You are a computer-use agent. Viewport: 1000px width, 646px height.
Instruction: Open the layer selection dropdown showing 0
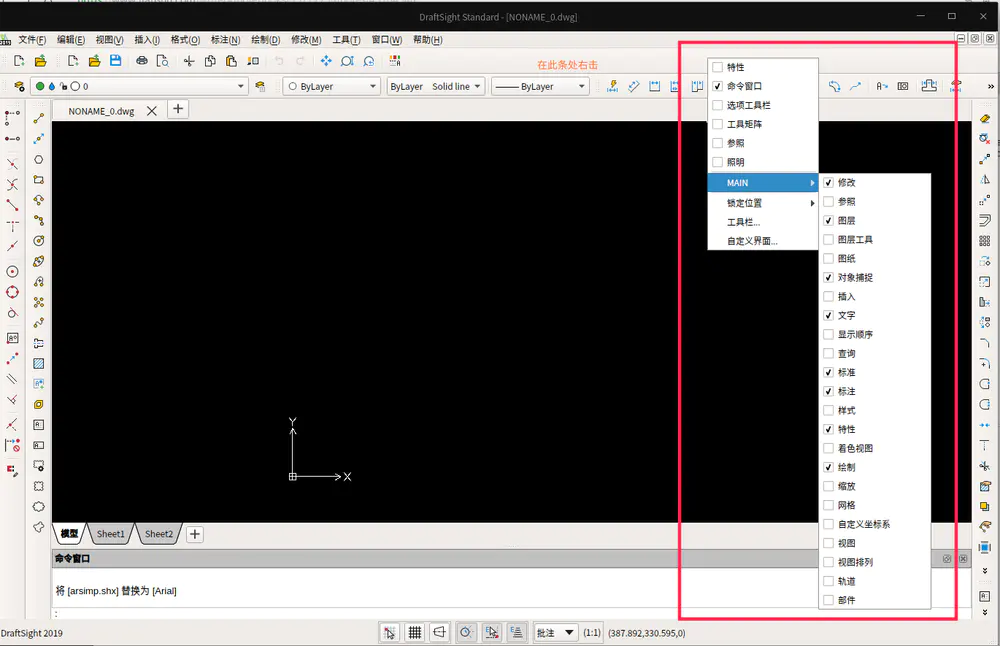tap(139, 87)
